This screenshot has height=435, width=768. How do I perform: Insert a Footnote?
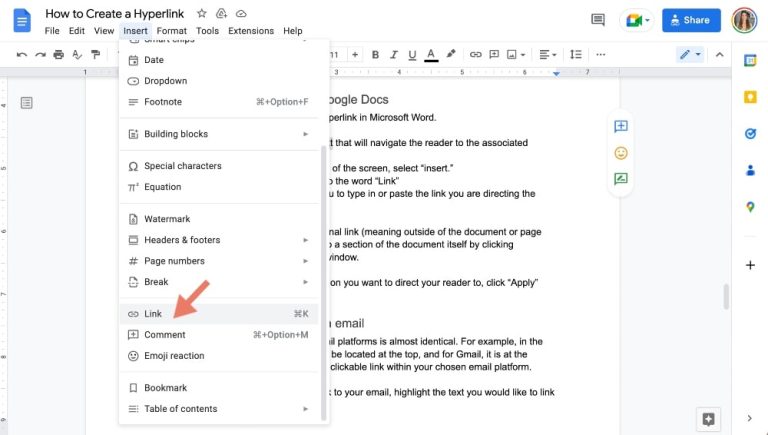[219, 102]
